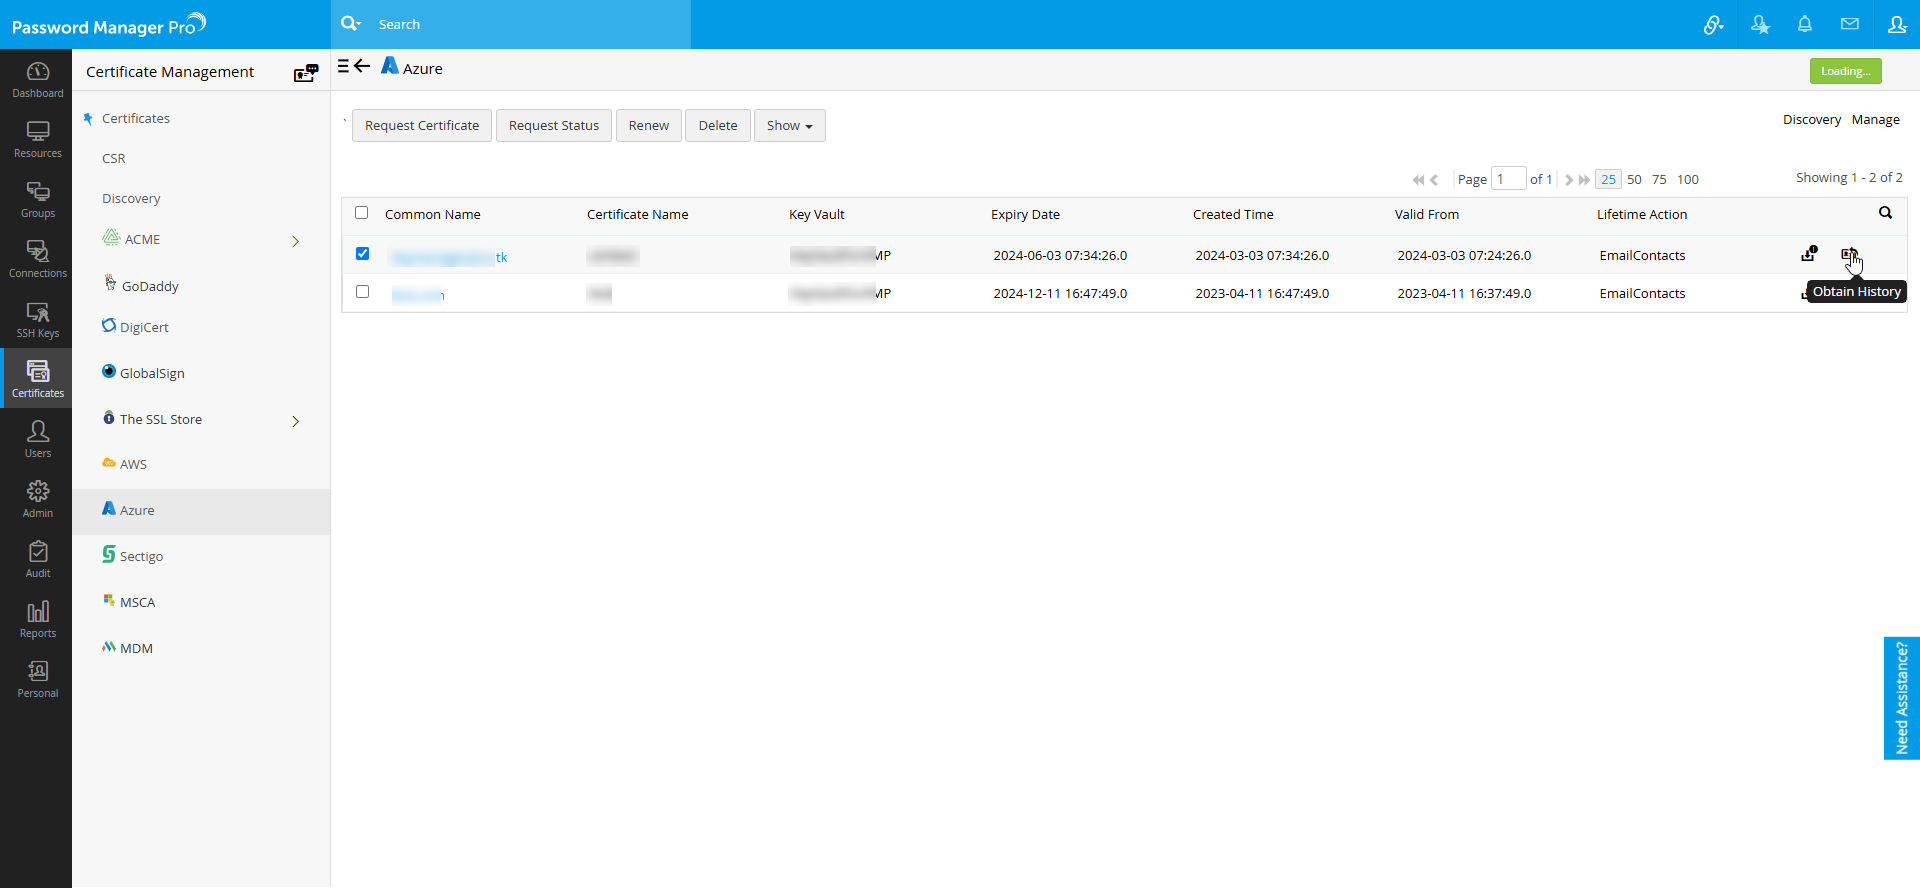
Task: Open the Show dropdown
Action: tap(789, 126)
